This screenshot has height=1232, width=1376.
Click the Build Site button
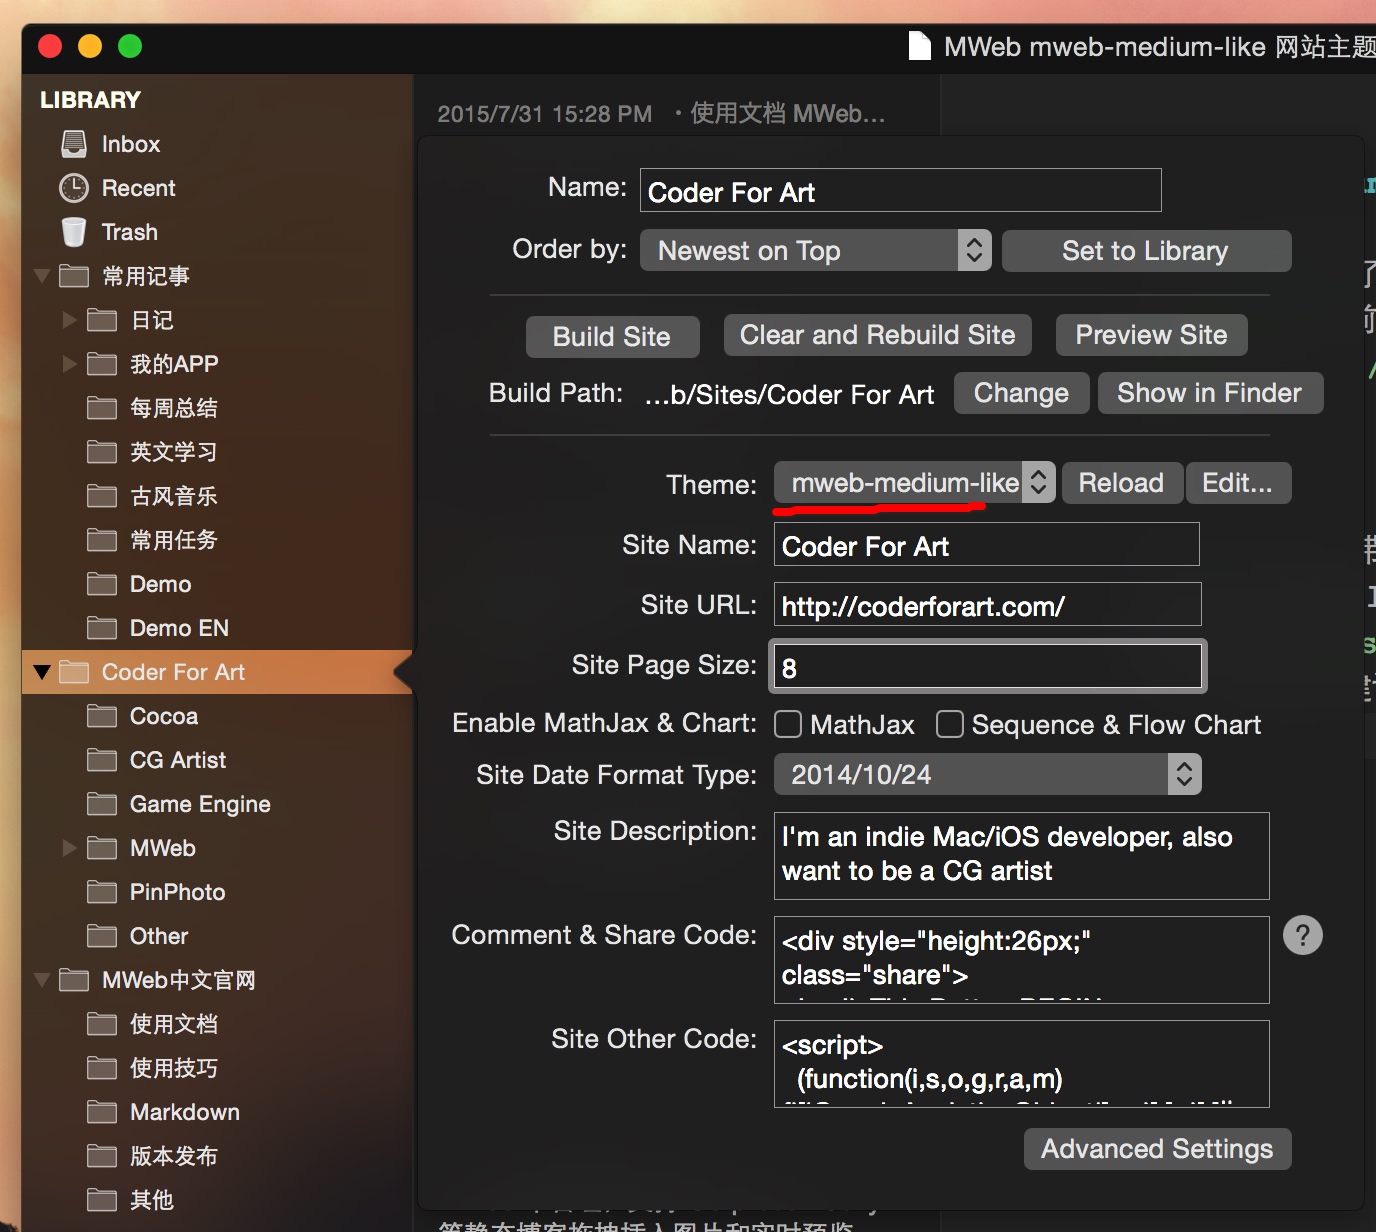[x=612, y=336]
